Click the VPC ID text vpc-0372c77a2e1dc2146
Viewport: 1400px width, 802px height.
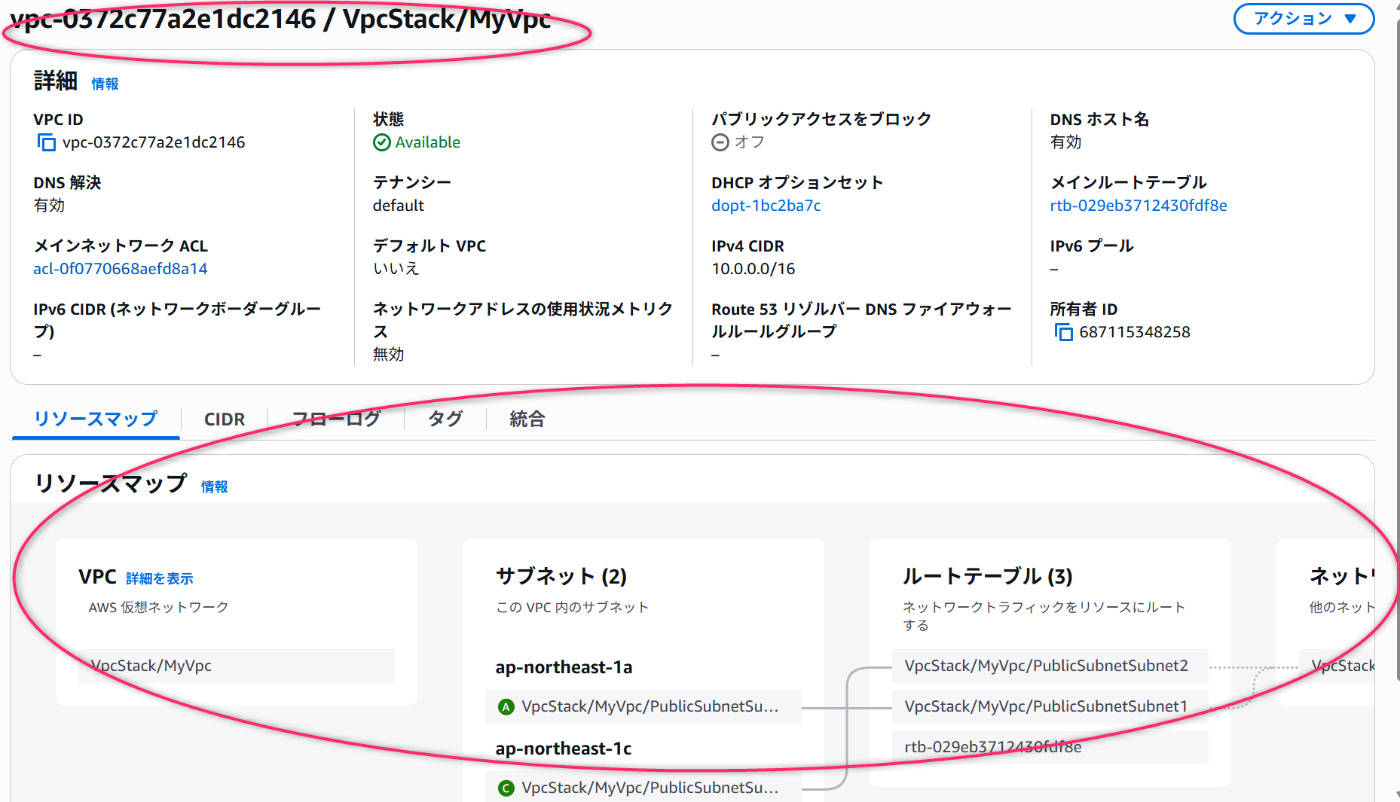tap(154, 142)
